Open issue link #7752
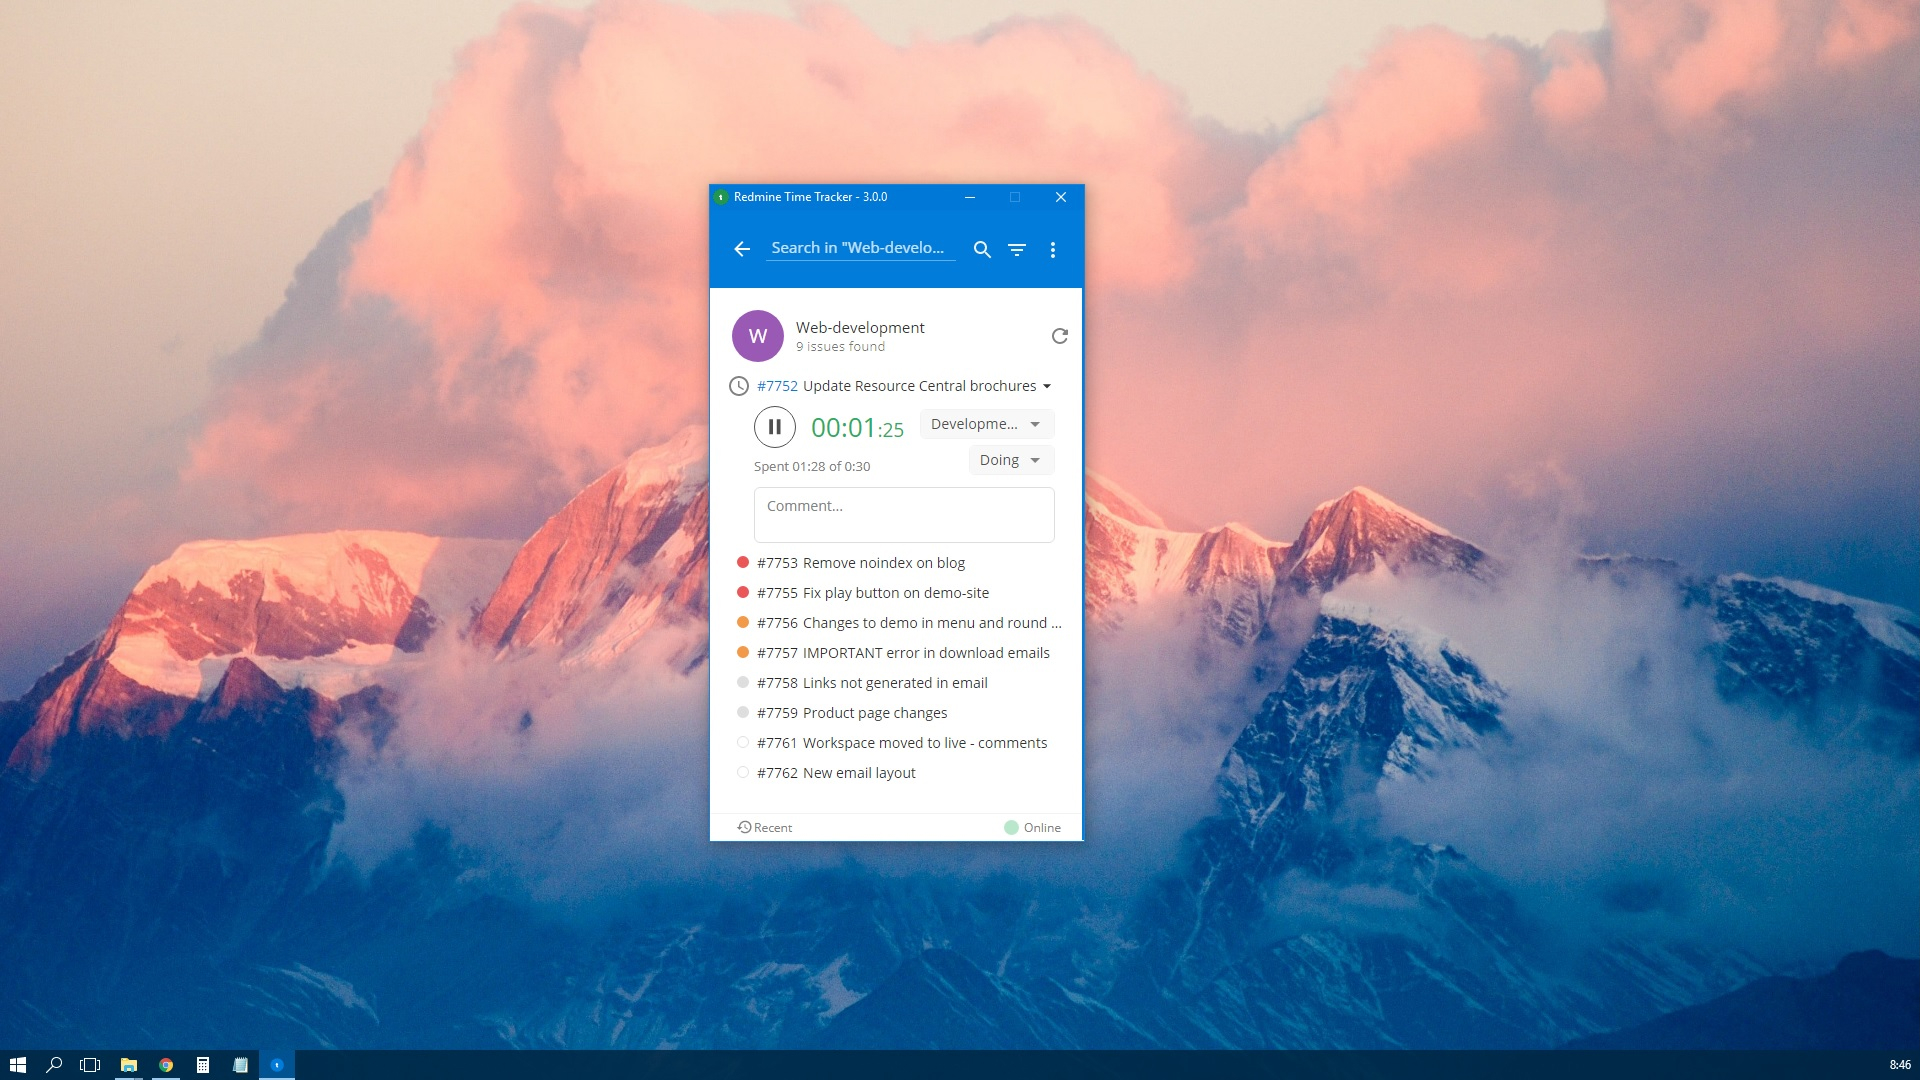The width and height of the screenshot is (1920, 1080). coord(777,386)
